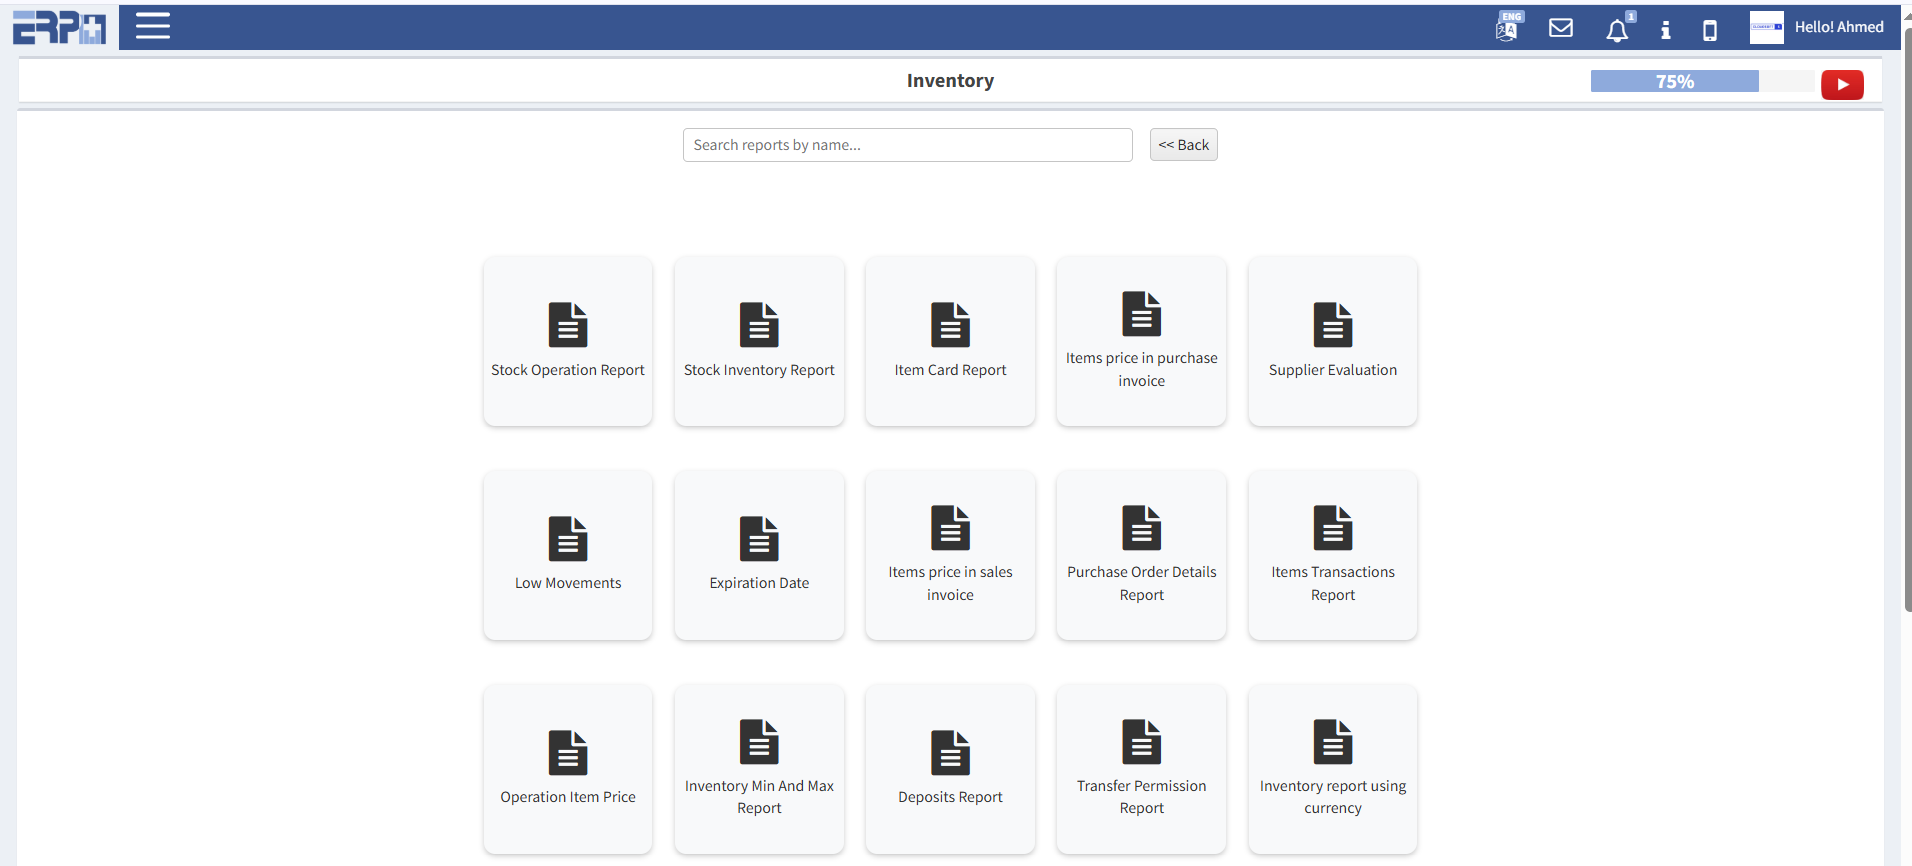Click the ERP logo

click(x=59, y=27)
